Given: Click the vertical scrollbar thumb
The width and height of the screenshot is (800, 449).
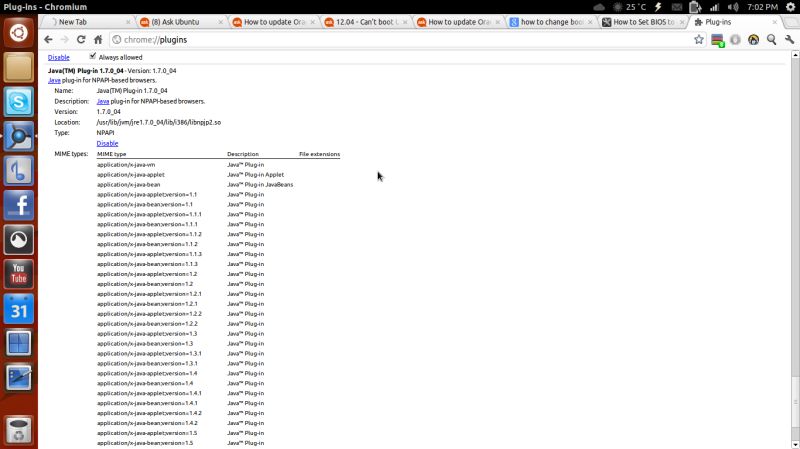Looking at the screenshot, I should pos(795,400).
